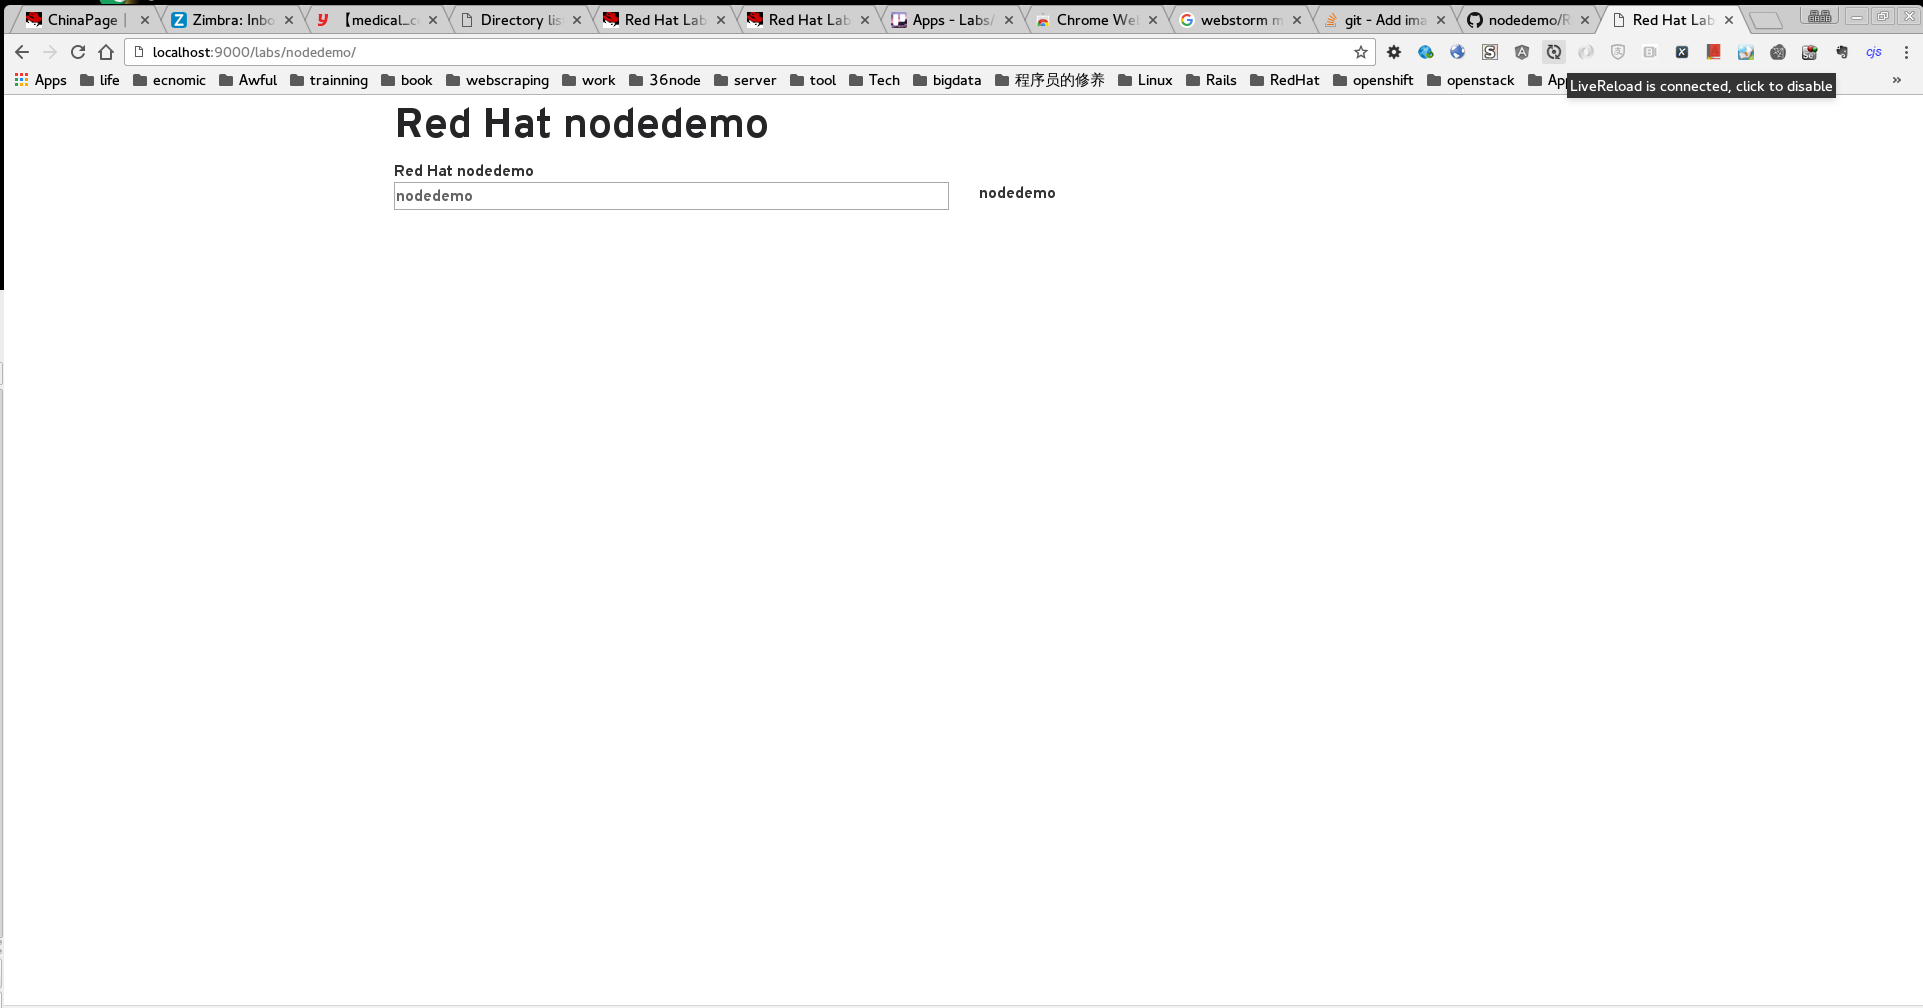
Task: Reload the current page
Action: [x=78, y=52]
